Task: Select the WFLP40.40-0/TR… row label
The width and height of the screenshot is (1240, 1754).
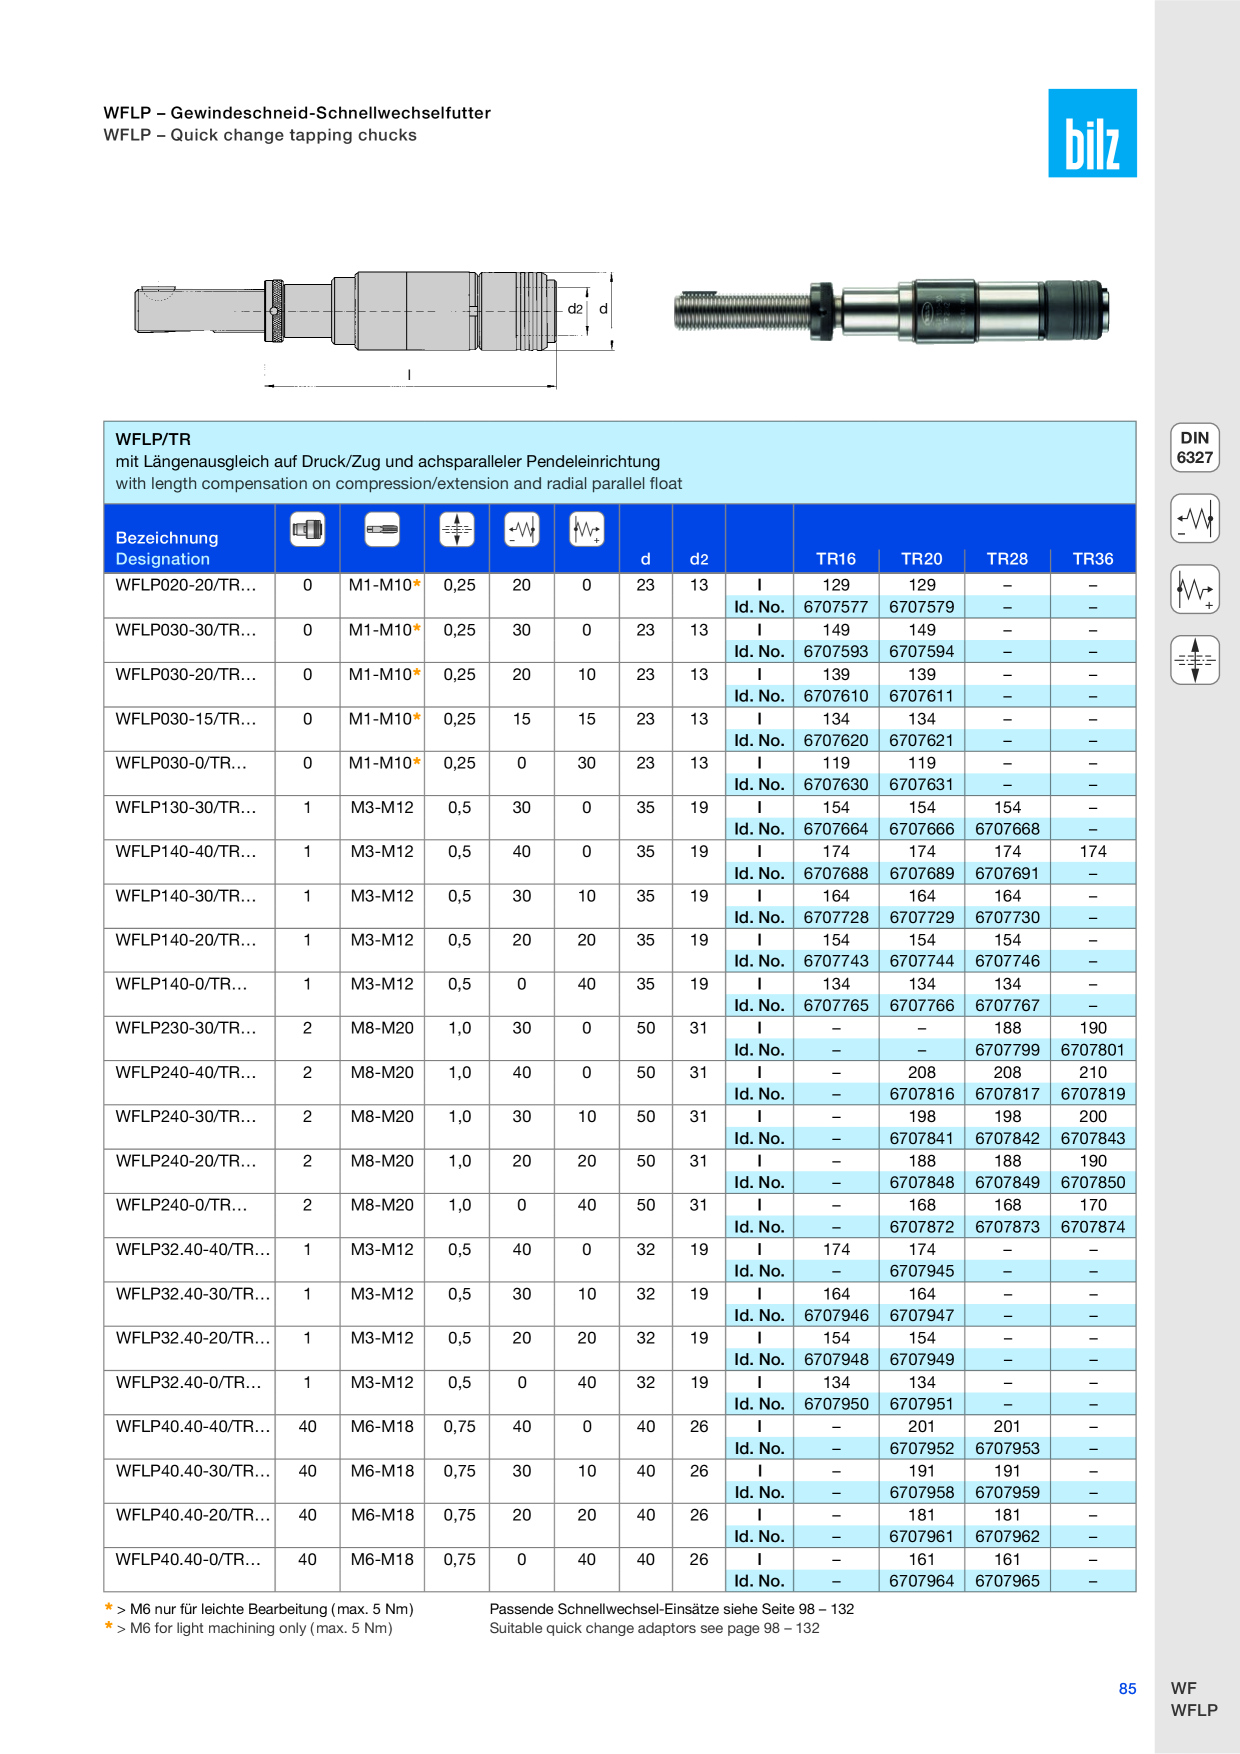Action: (x=188, y=1559)
